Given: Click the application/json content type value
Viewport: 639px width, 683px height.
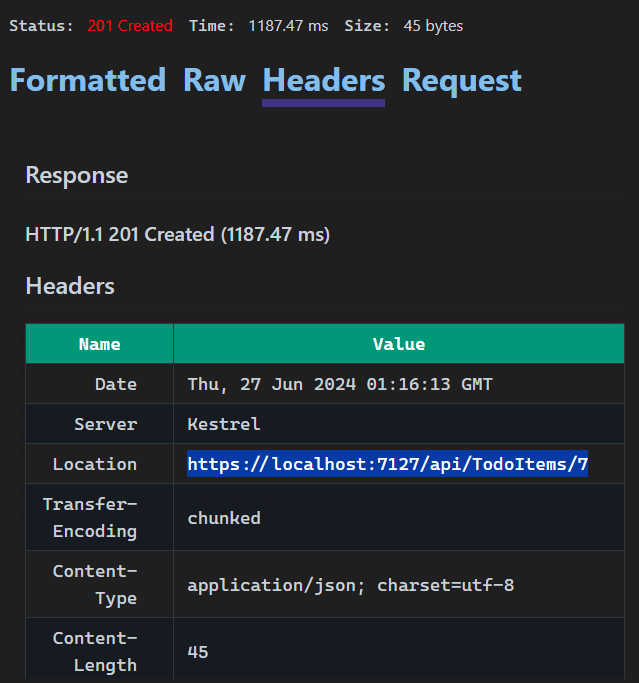Looking at the screenshot, I should [350, 585].
